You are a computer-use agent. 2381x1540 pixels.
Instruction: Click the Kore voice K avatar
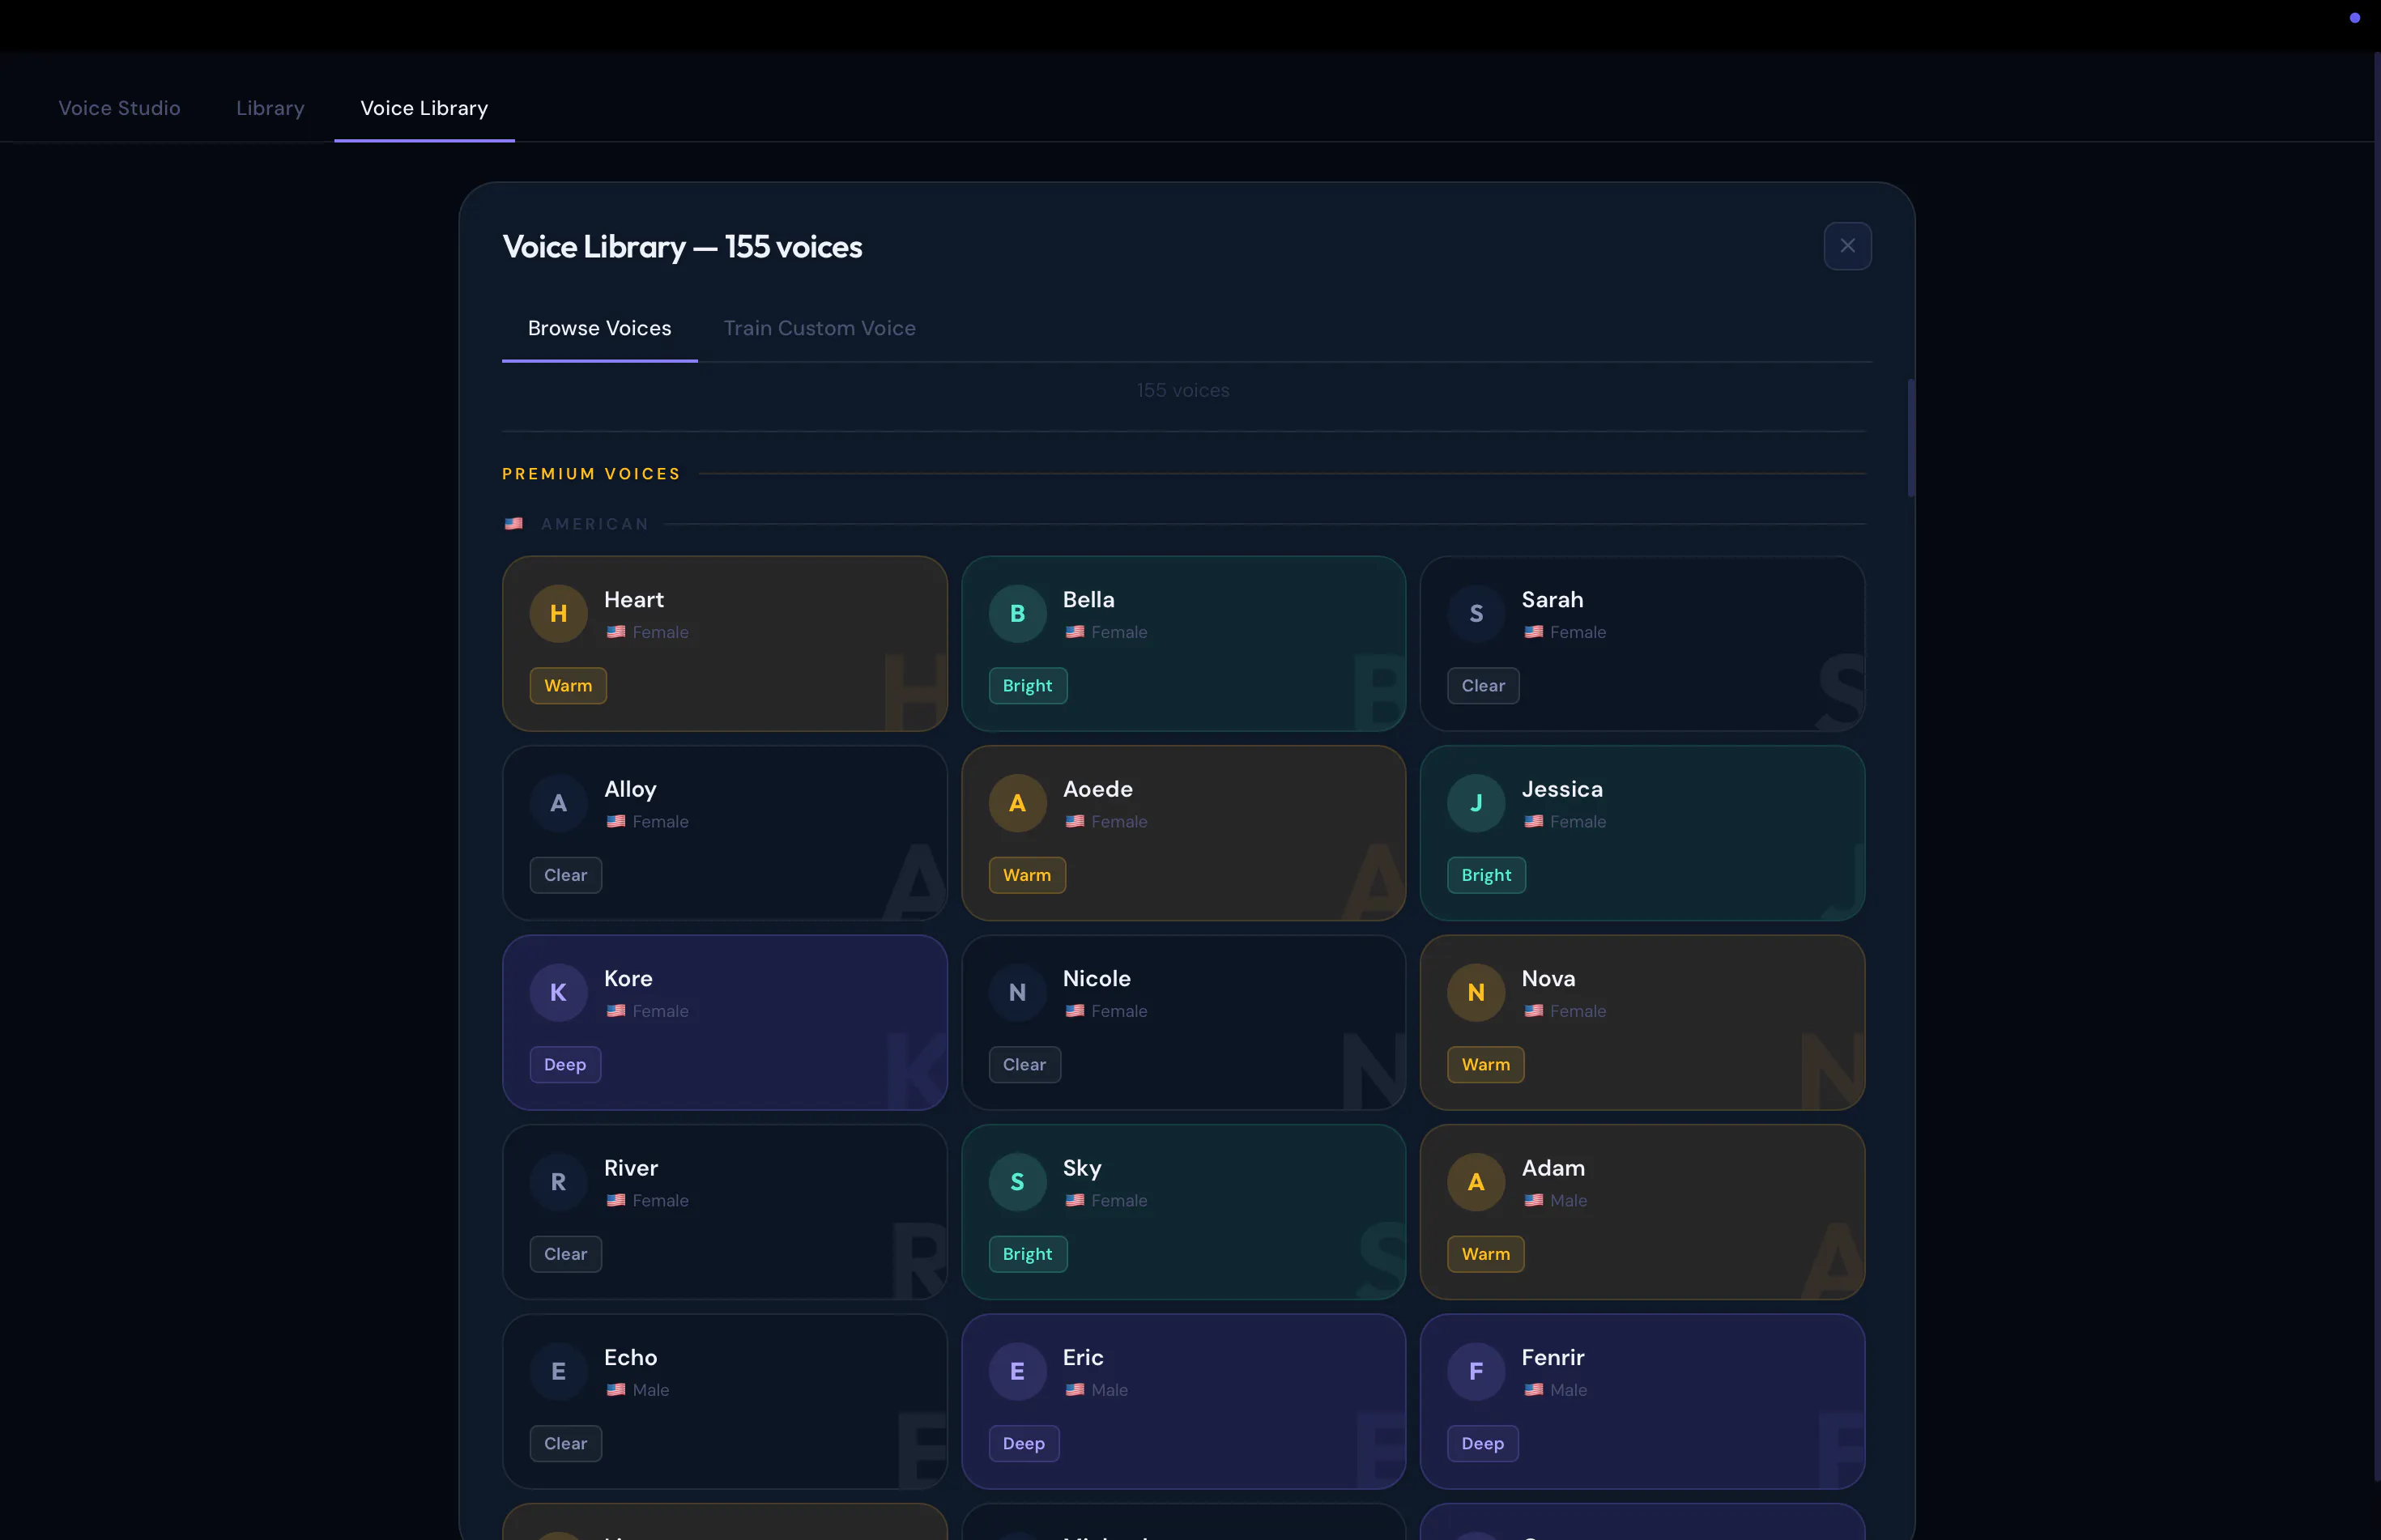(x=558, y=992)
